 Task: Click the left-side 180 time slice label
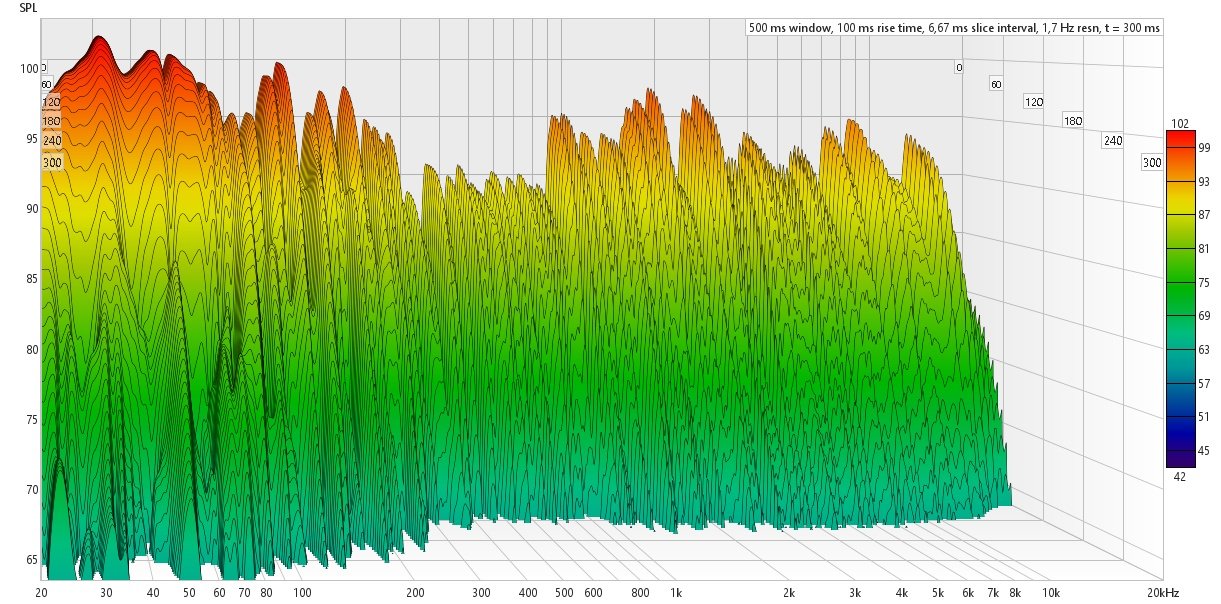52,122
